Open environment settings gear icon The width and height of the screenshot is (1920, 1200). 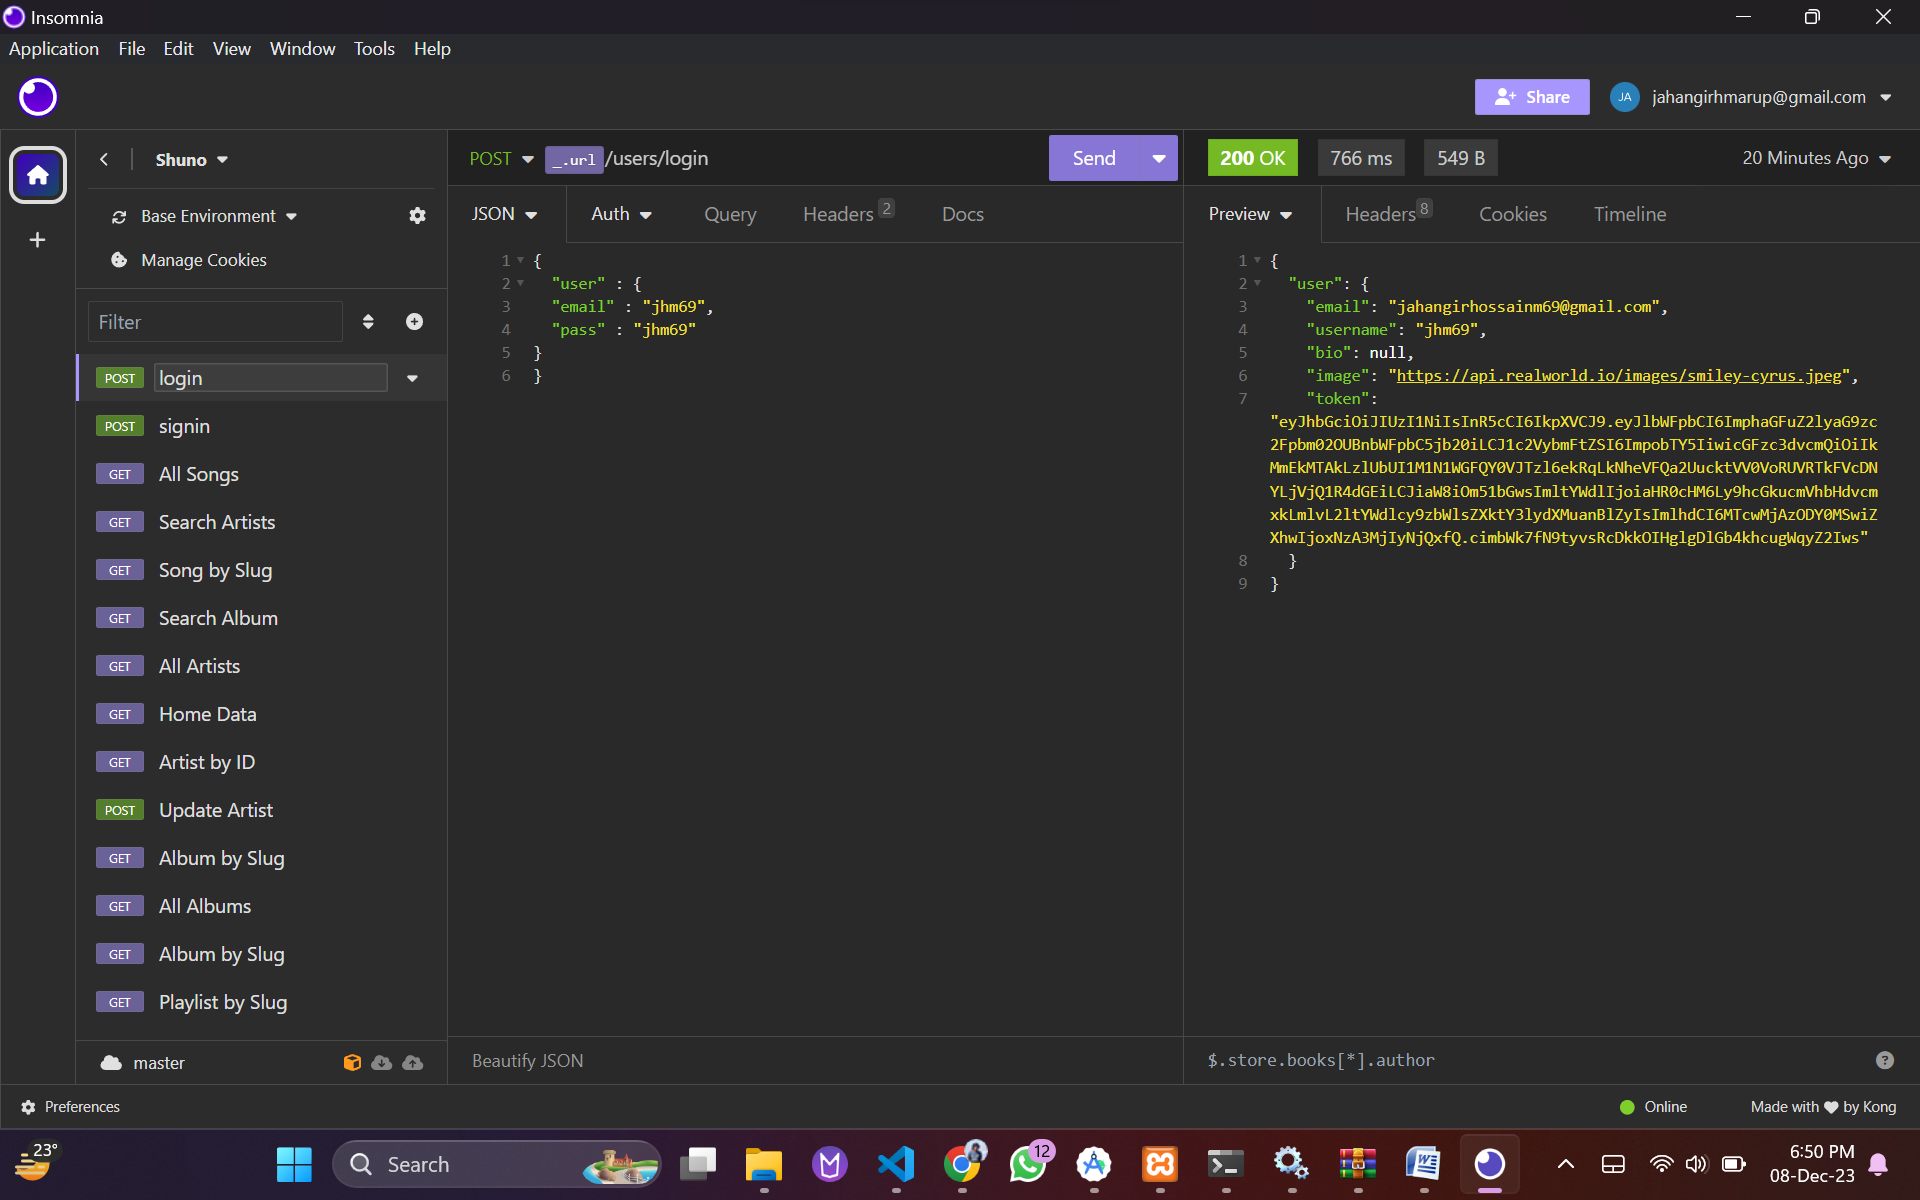(x=417, y=216)
